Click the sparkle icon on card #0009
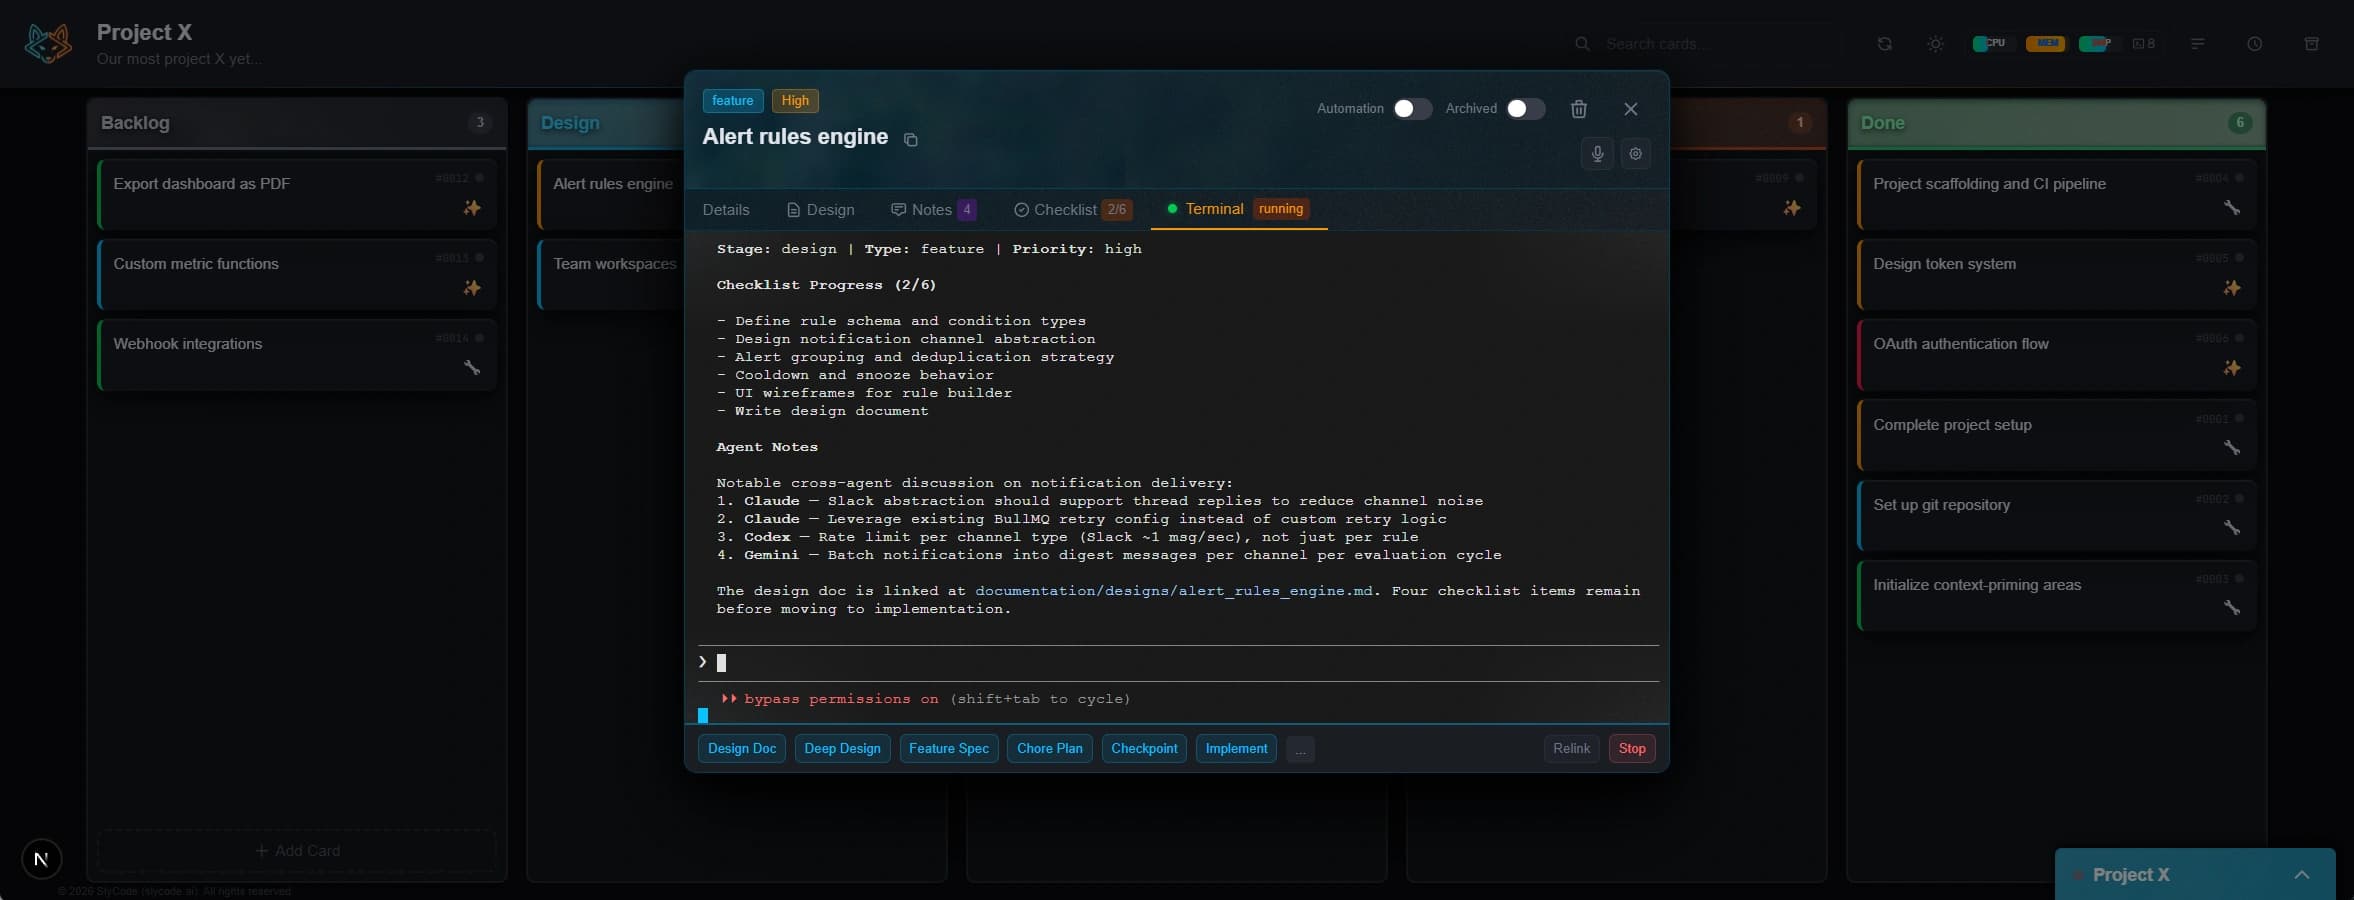Image resolution: width=2354 pixels, height=900 pixels. coord(1792,208)
